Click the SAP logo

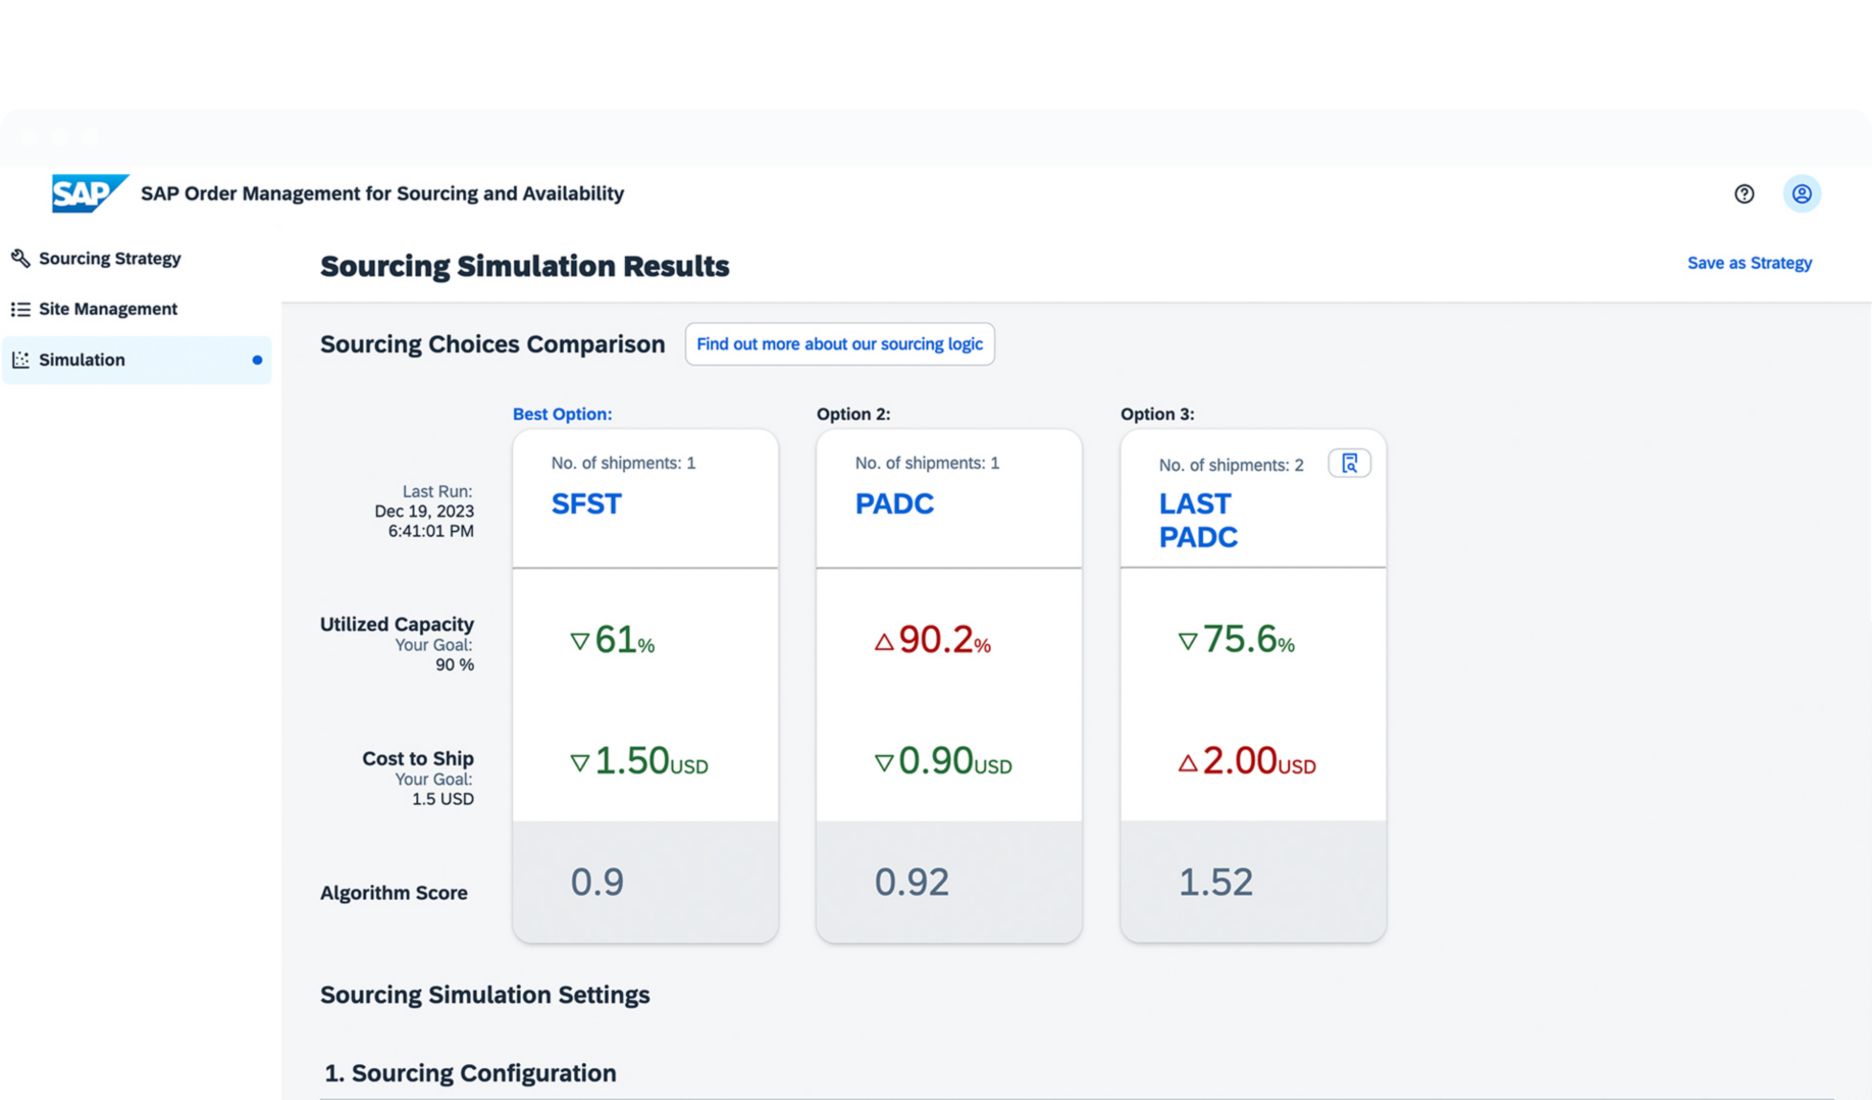click(89, 193)
